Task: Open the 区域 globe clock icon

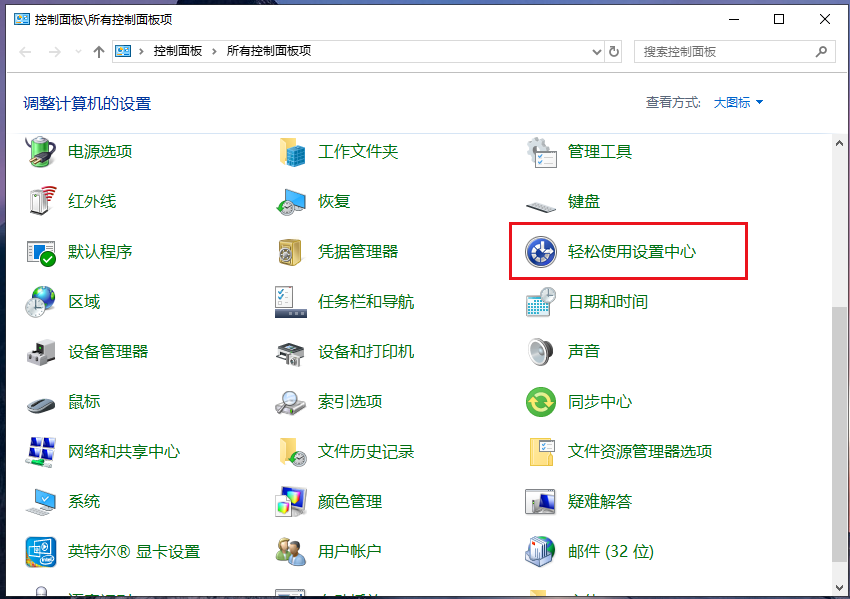Action: (x=41, y=301)
